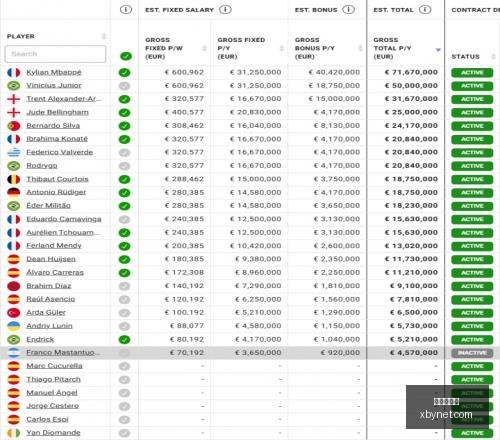Click Portugal flag beside Bernardo Silva
The image size is (500, 440).
(14, 126)
